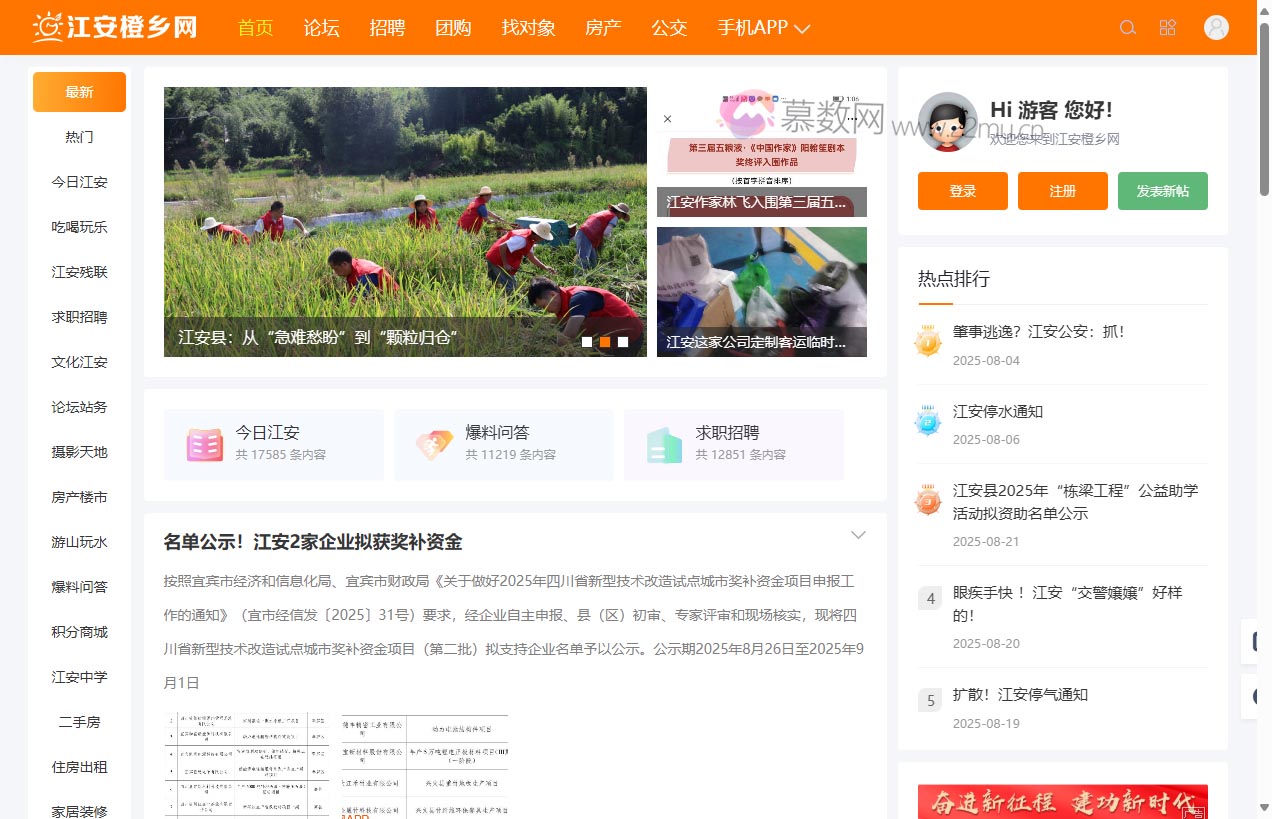Open 求职招聘 via its briefcase icon
Viewport: 1272px width, 819px height.
(x=664, y=444)
